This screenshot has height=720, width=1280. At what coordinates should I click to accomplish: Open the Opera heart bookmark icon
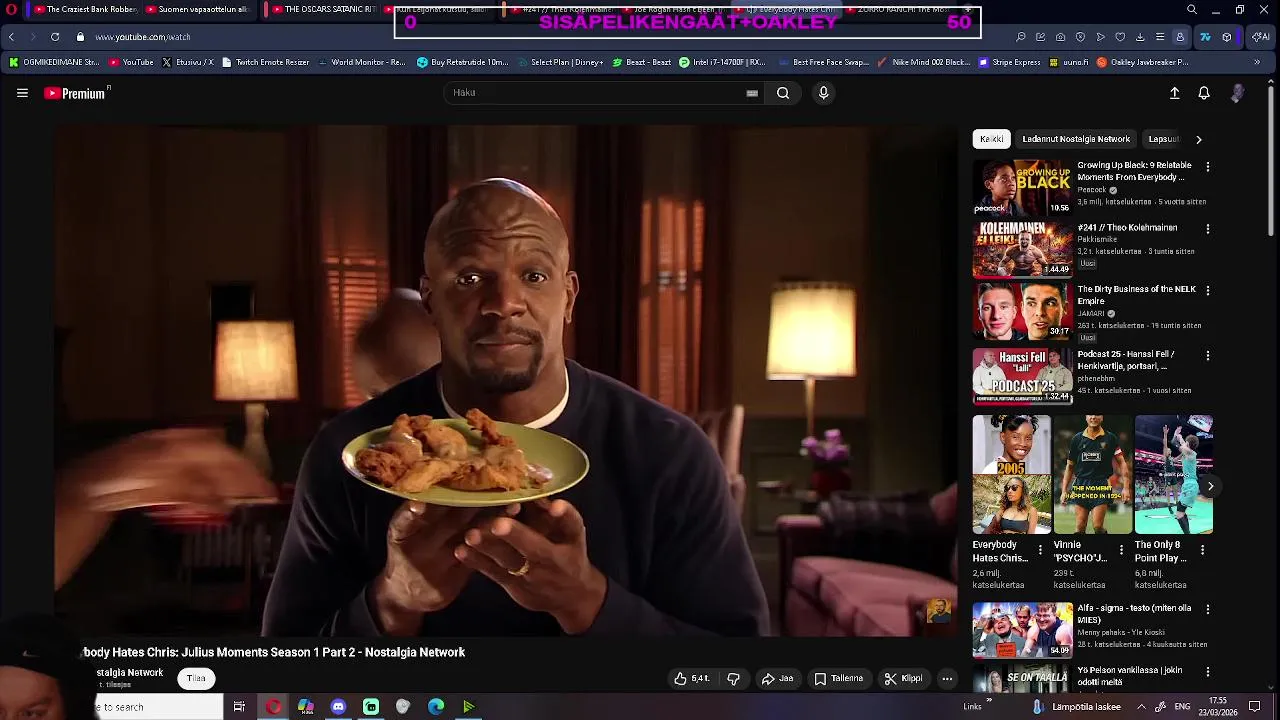pyautogui.click(x=1120, y=37)
